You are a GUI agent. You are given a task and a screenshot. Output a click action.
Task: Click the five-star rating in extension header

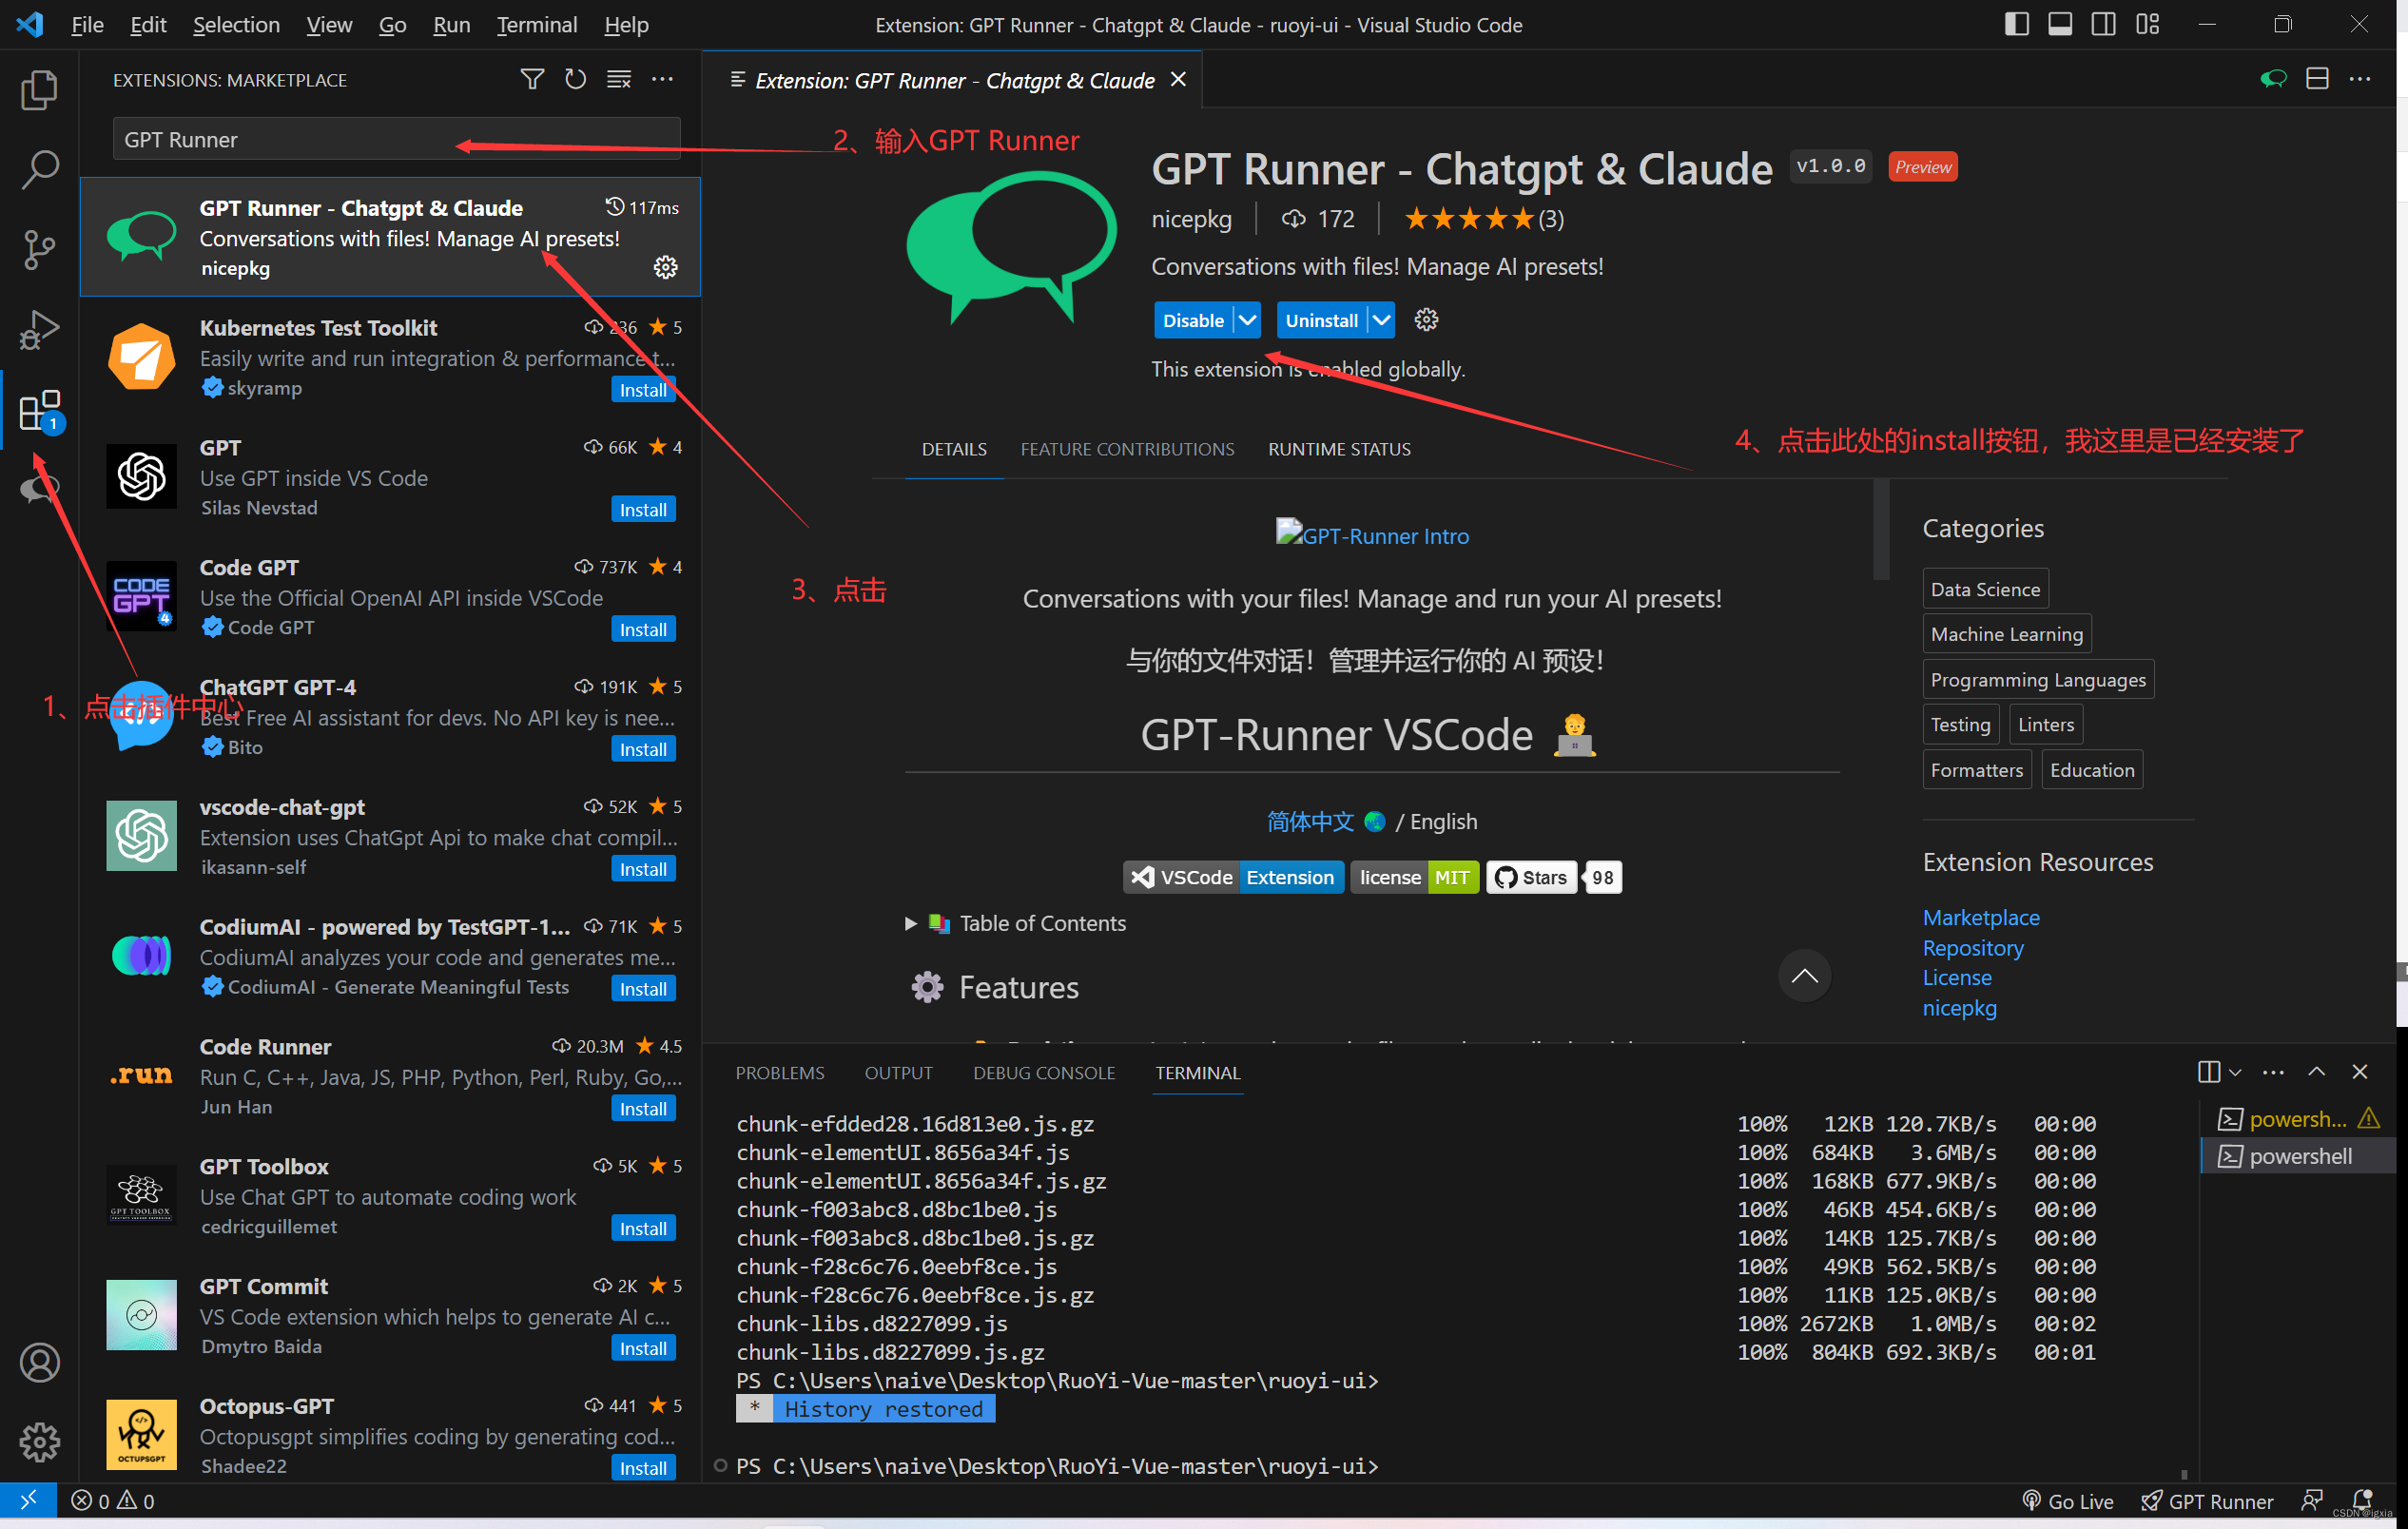click(1483, 219)
